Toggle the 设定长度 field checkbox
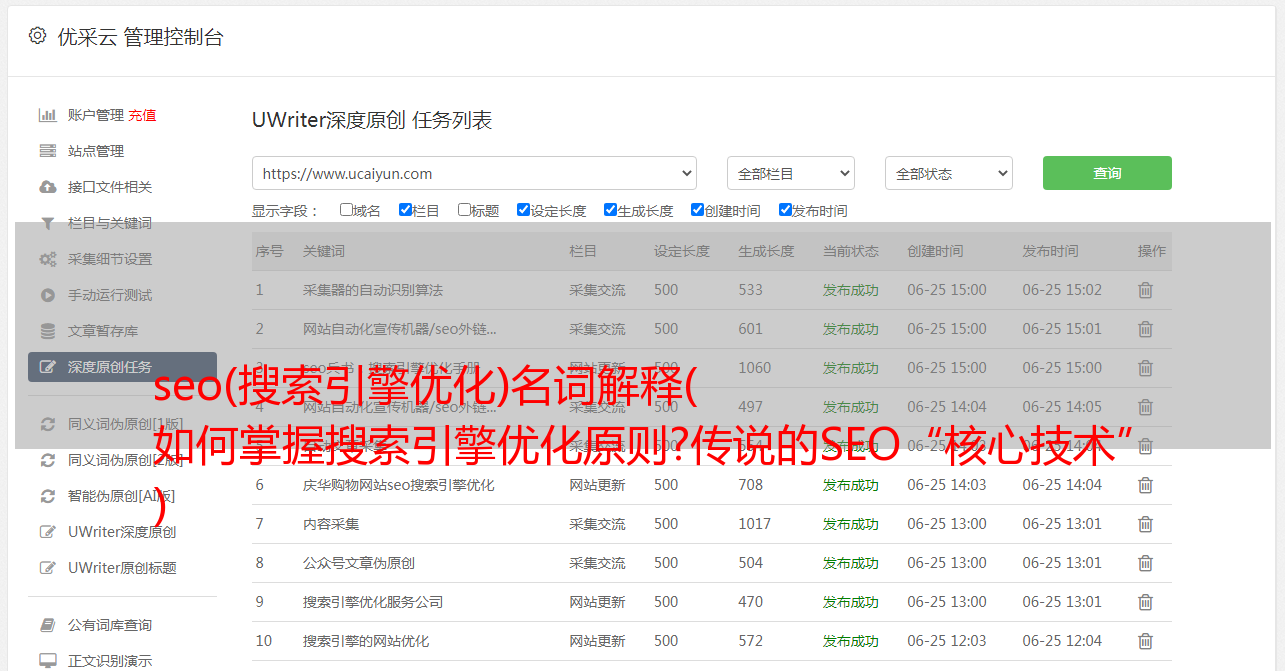 point(523,210)
